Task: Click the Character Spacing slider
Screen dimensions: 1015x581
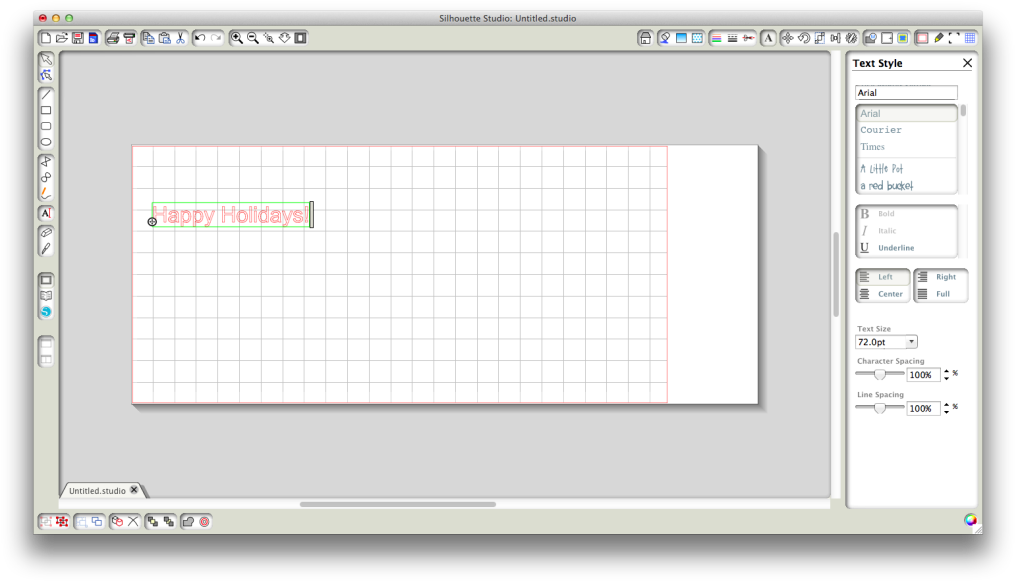Action: [x=880, y=374]
